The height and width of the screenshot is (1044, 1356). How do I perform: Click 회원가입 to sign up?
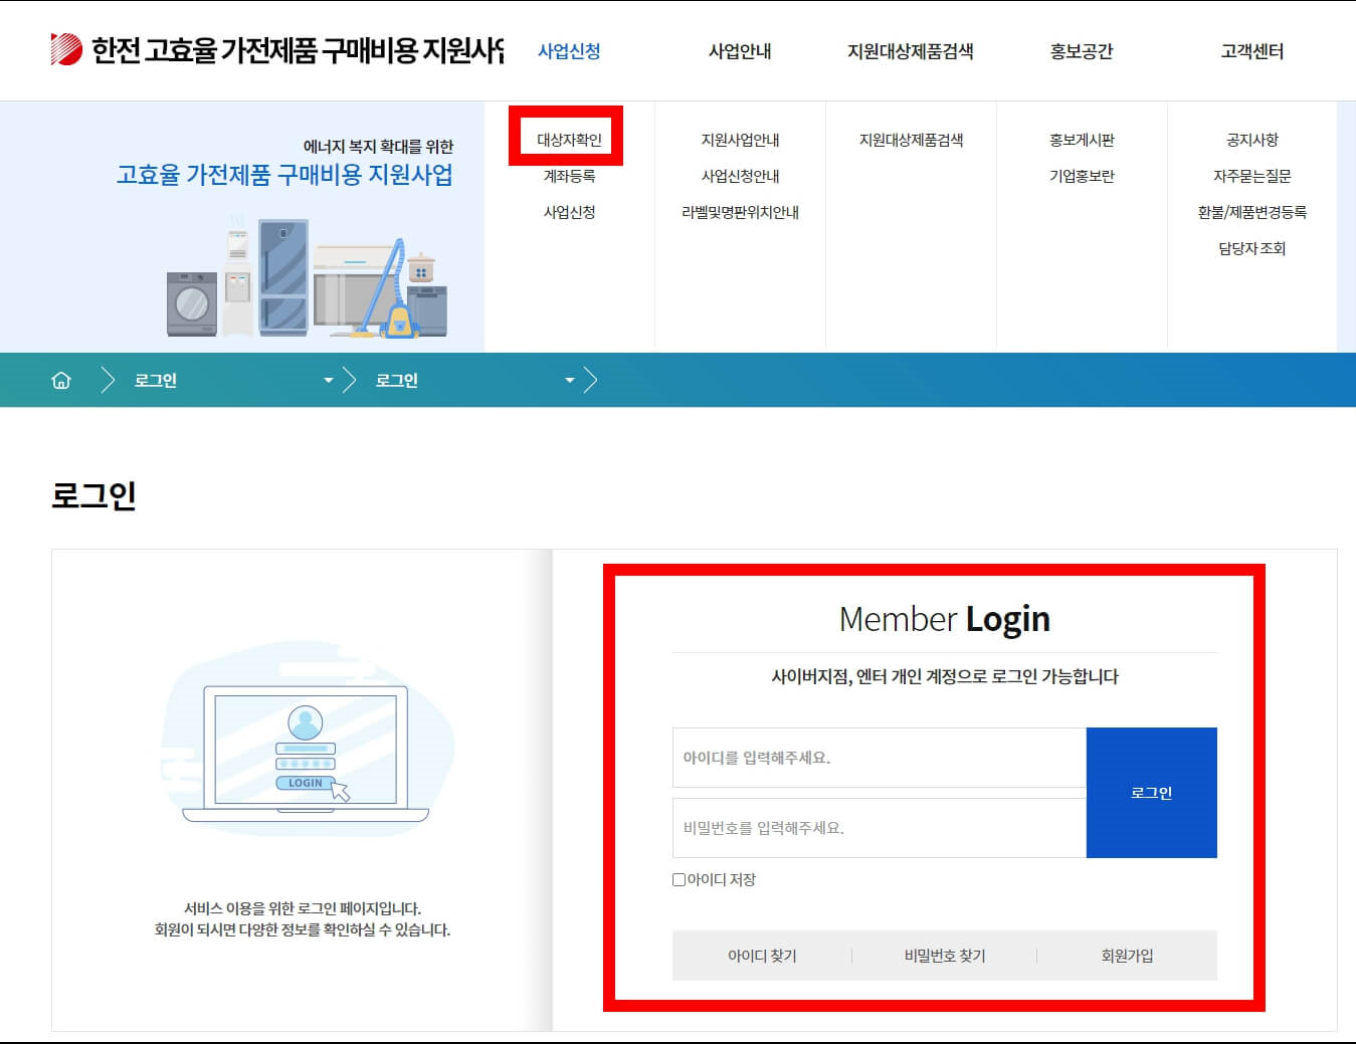(1122, 956)
